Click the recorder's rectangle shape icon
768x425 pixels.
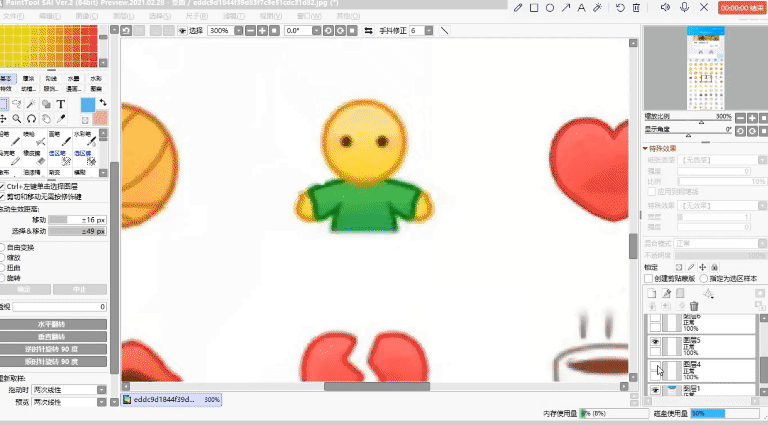click(x=534, y=7)
